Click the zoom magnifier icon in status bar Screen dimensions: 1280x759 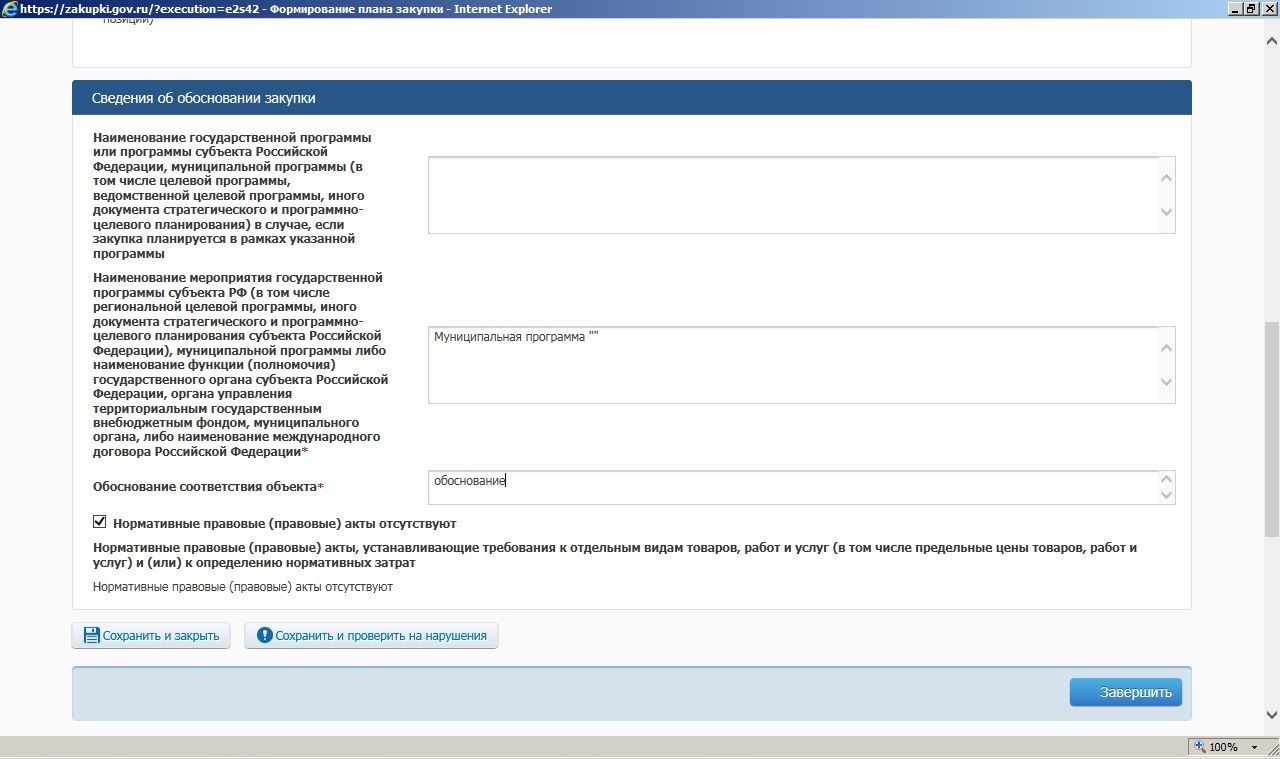coord(1199,747)
